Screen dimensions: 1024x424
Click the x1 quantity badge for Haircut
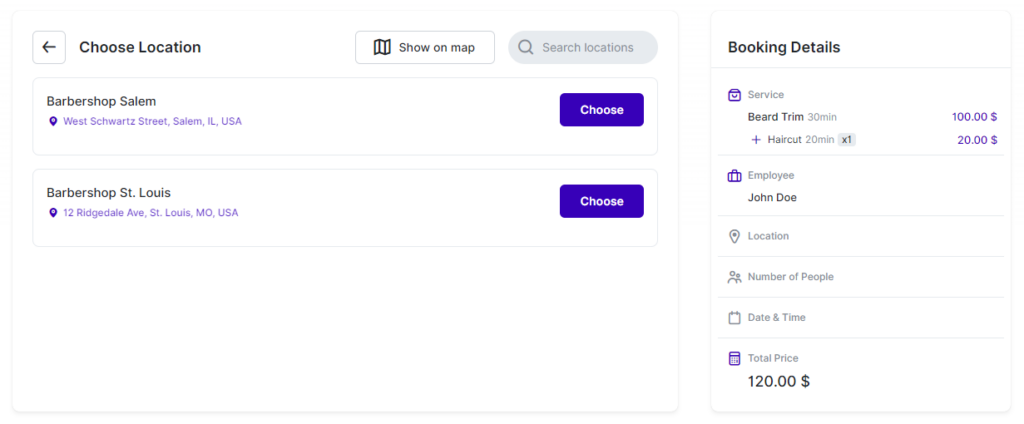pyautogui.click(x=847, y=140)
